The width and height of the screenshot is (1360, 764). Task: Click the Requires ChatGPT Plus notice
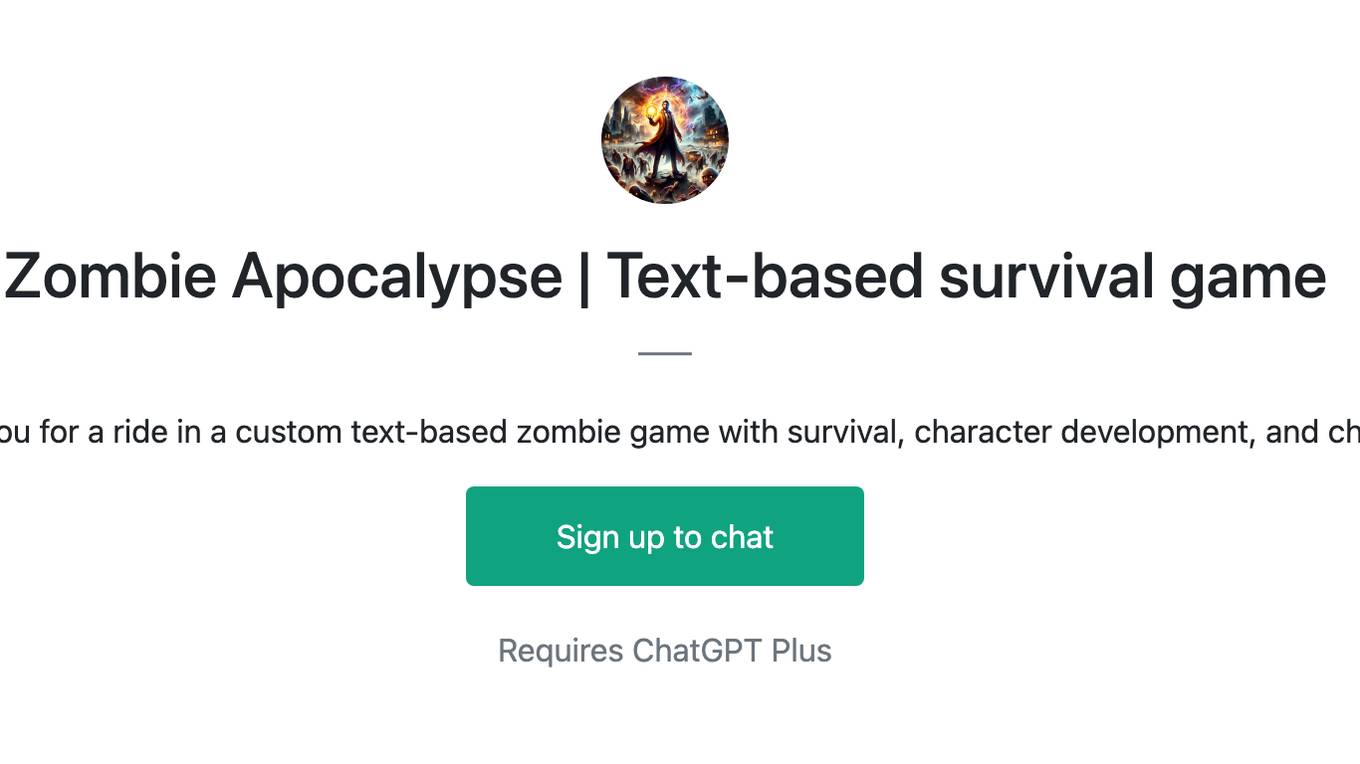coord(665,651)
